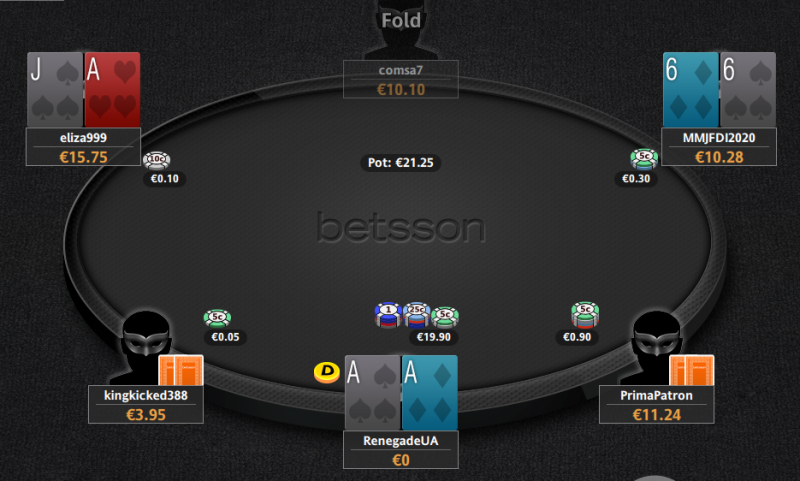
Task: Click the 10c chip near eliza999
Action: (157, 160)
